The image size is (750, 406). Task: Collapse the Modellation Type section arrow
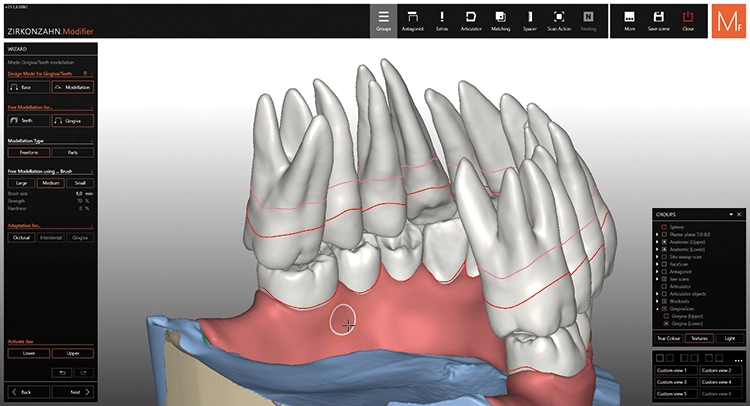pyautogui.click(x=91, y=141)
